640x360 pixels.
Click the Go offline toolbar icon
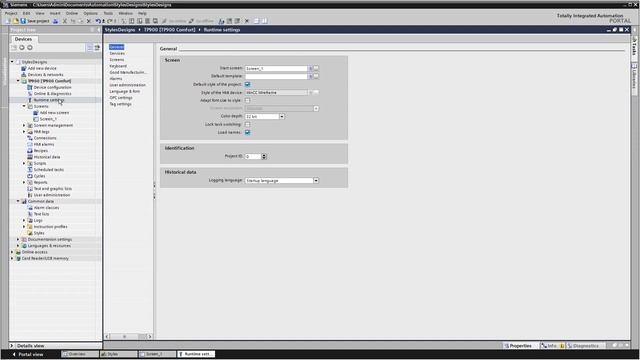pyautogui.click(x=201, y=21)
